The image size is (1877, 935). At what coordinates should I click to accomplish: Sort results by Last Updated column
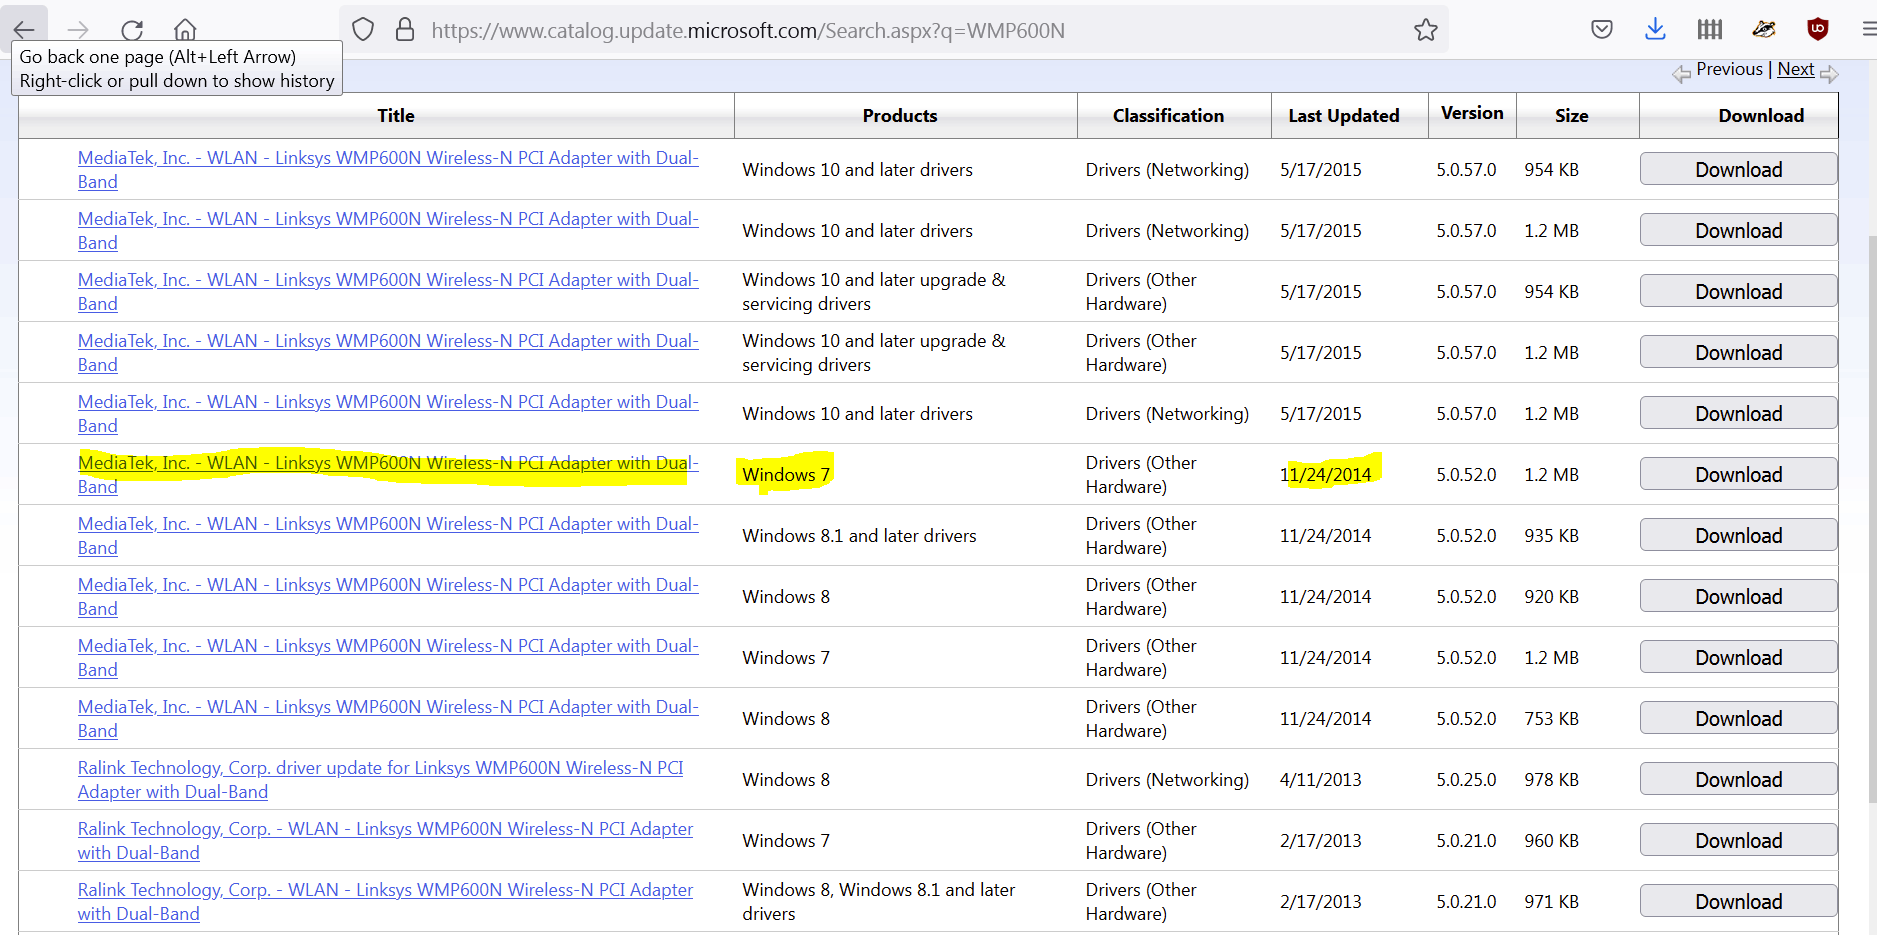1344,116
